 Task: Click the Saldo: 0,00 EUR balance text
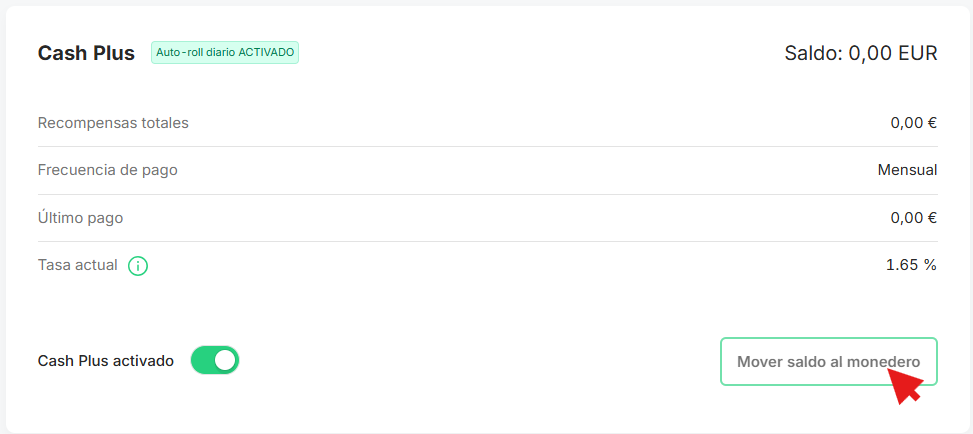pos(861,53)
